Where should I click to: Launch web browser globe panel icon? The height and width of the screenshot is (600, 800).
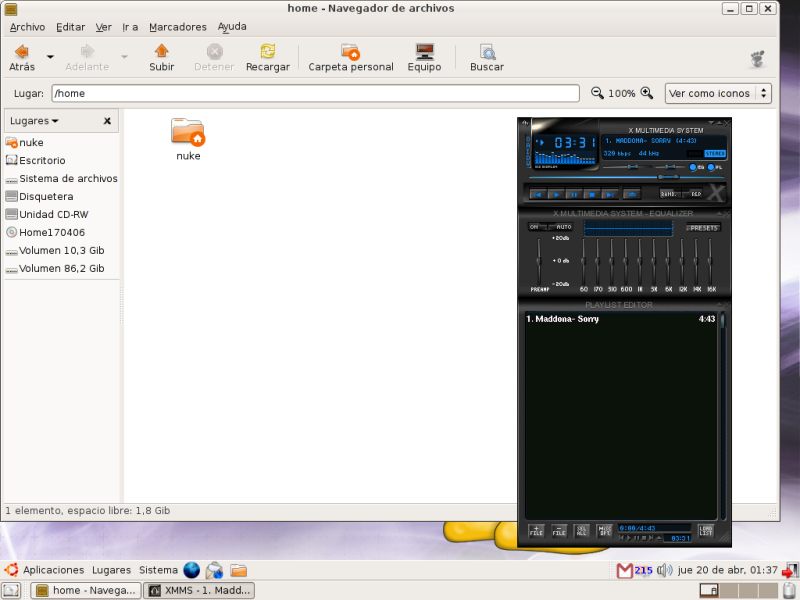tap(192, 570)
